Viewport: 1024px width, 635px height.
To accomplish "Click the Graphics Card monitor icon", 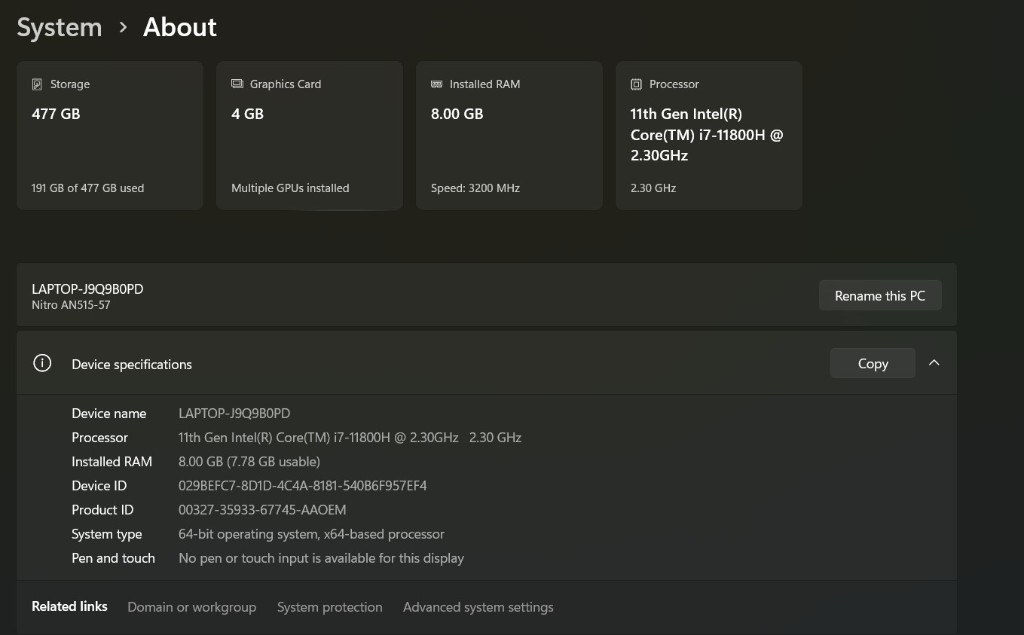I will pyautogui.click(x=237, y=85).
